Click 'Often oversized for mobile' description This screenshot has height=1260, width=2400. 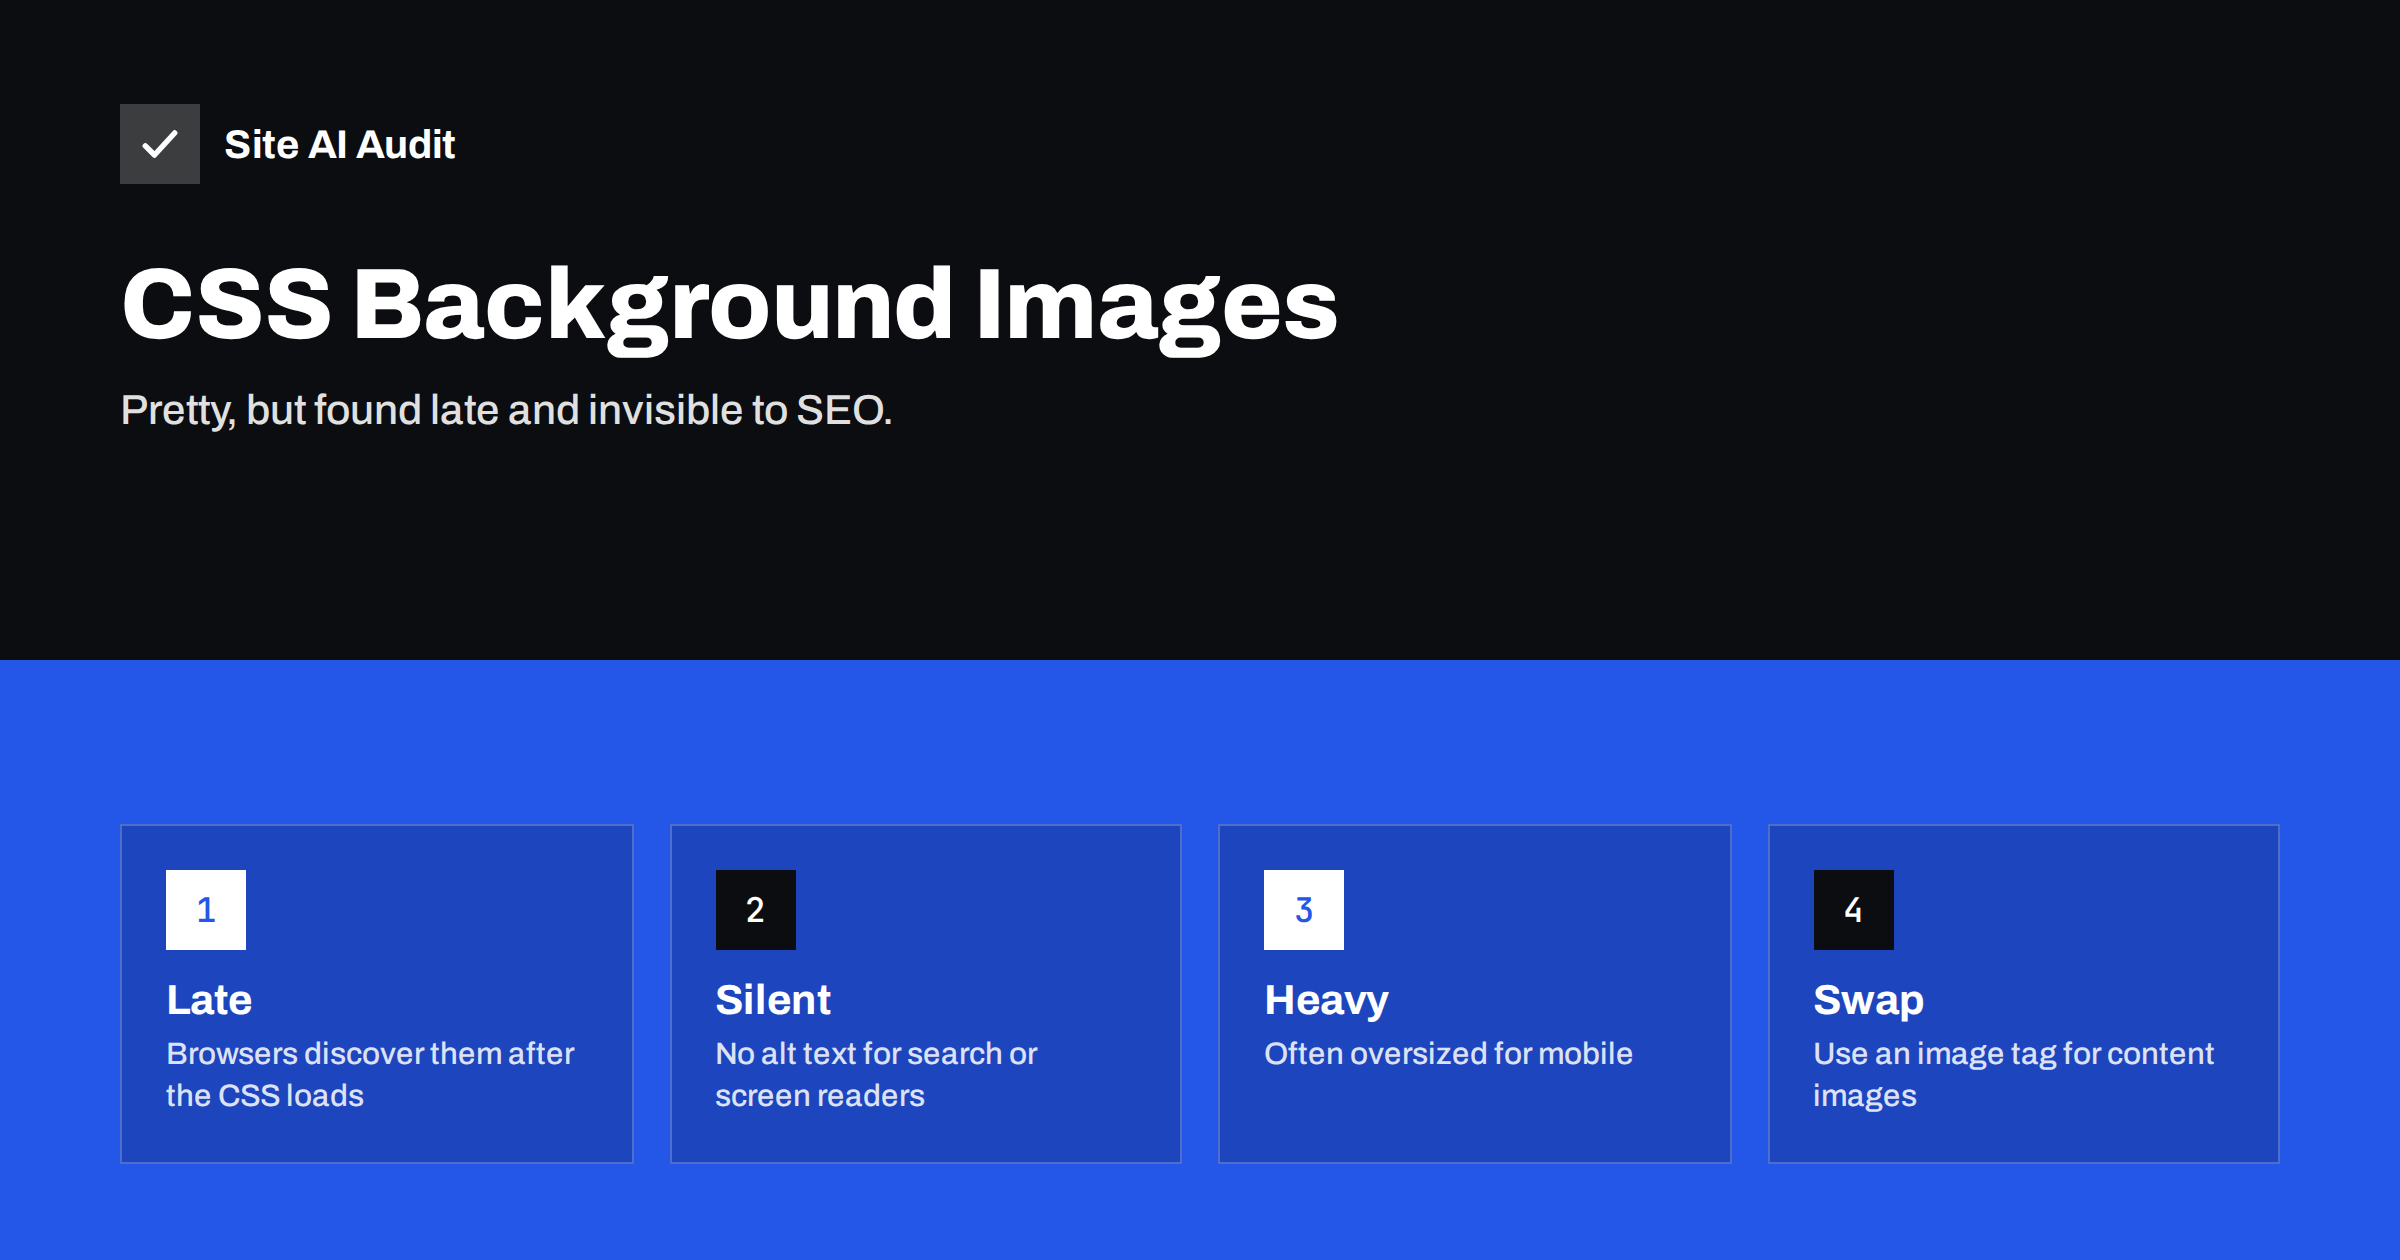tap(1449, 1054)
